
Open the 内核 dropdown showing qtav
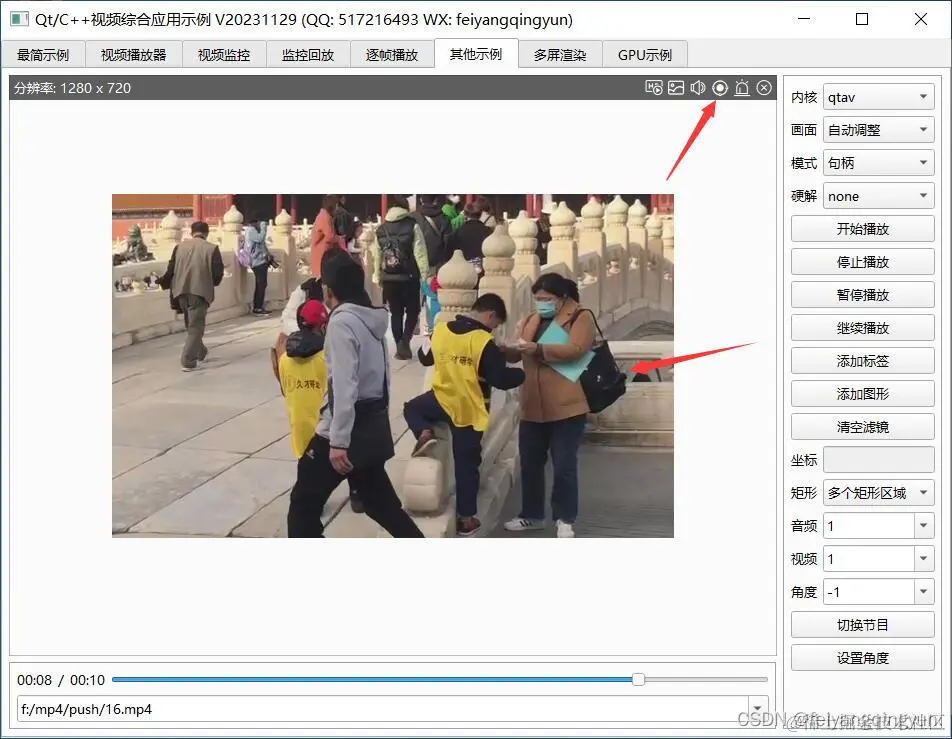click(879, 97)
